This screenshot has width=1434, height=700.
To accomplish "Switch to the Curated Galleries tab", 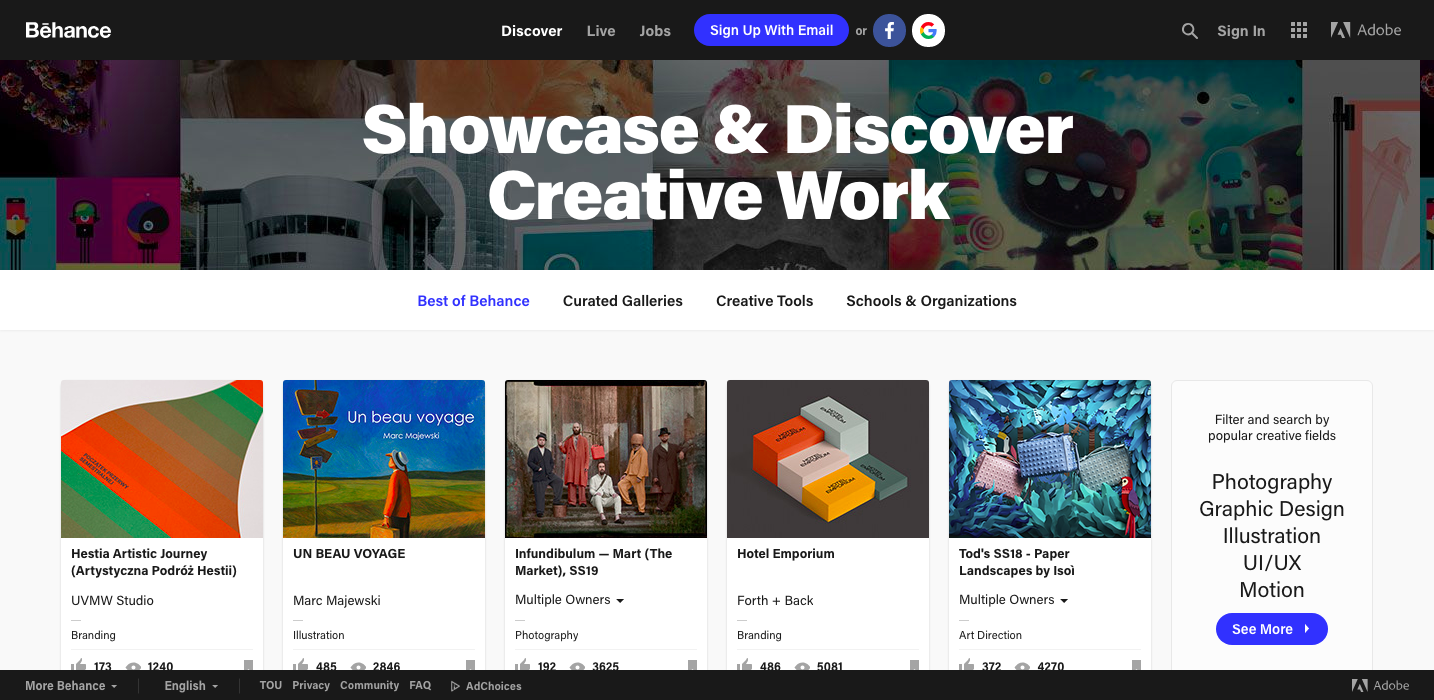I will click(x=622, y=300).
